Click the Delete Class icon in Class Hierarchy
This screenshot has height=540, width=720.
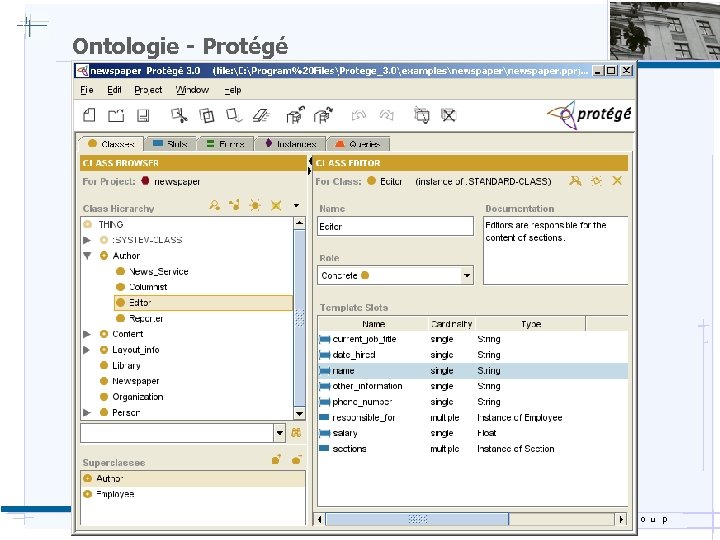point(276,205)
